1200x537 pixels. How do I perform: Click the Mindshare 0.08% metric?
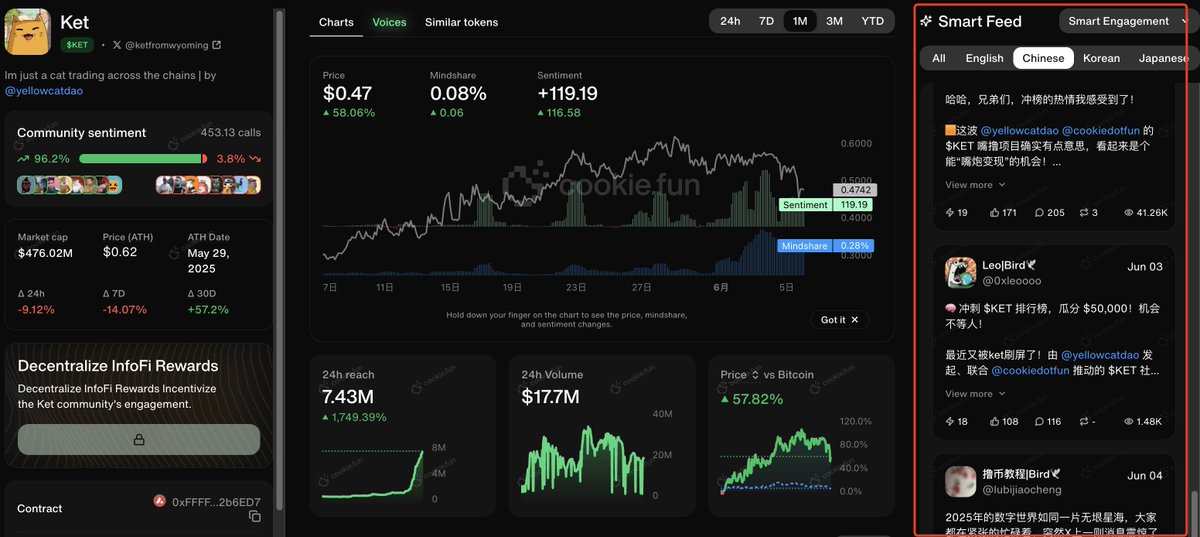pyautogui.click(x=458, y=94)
